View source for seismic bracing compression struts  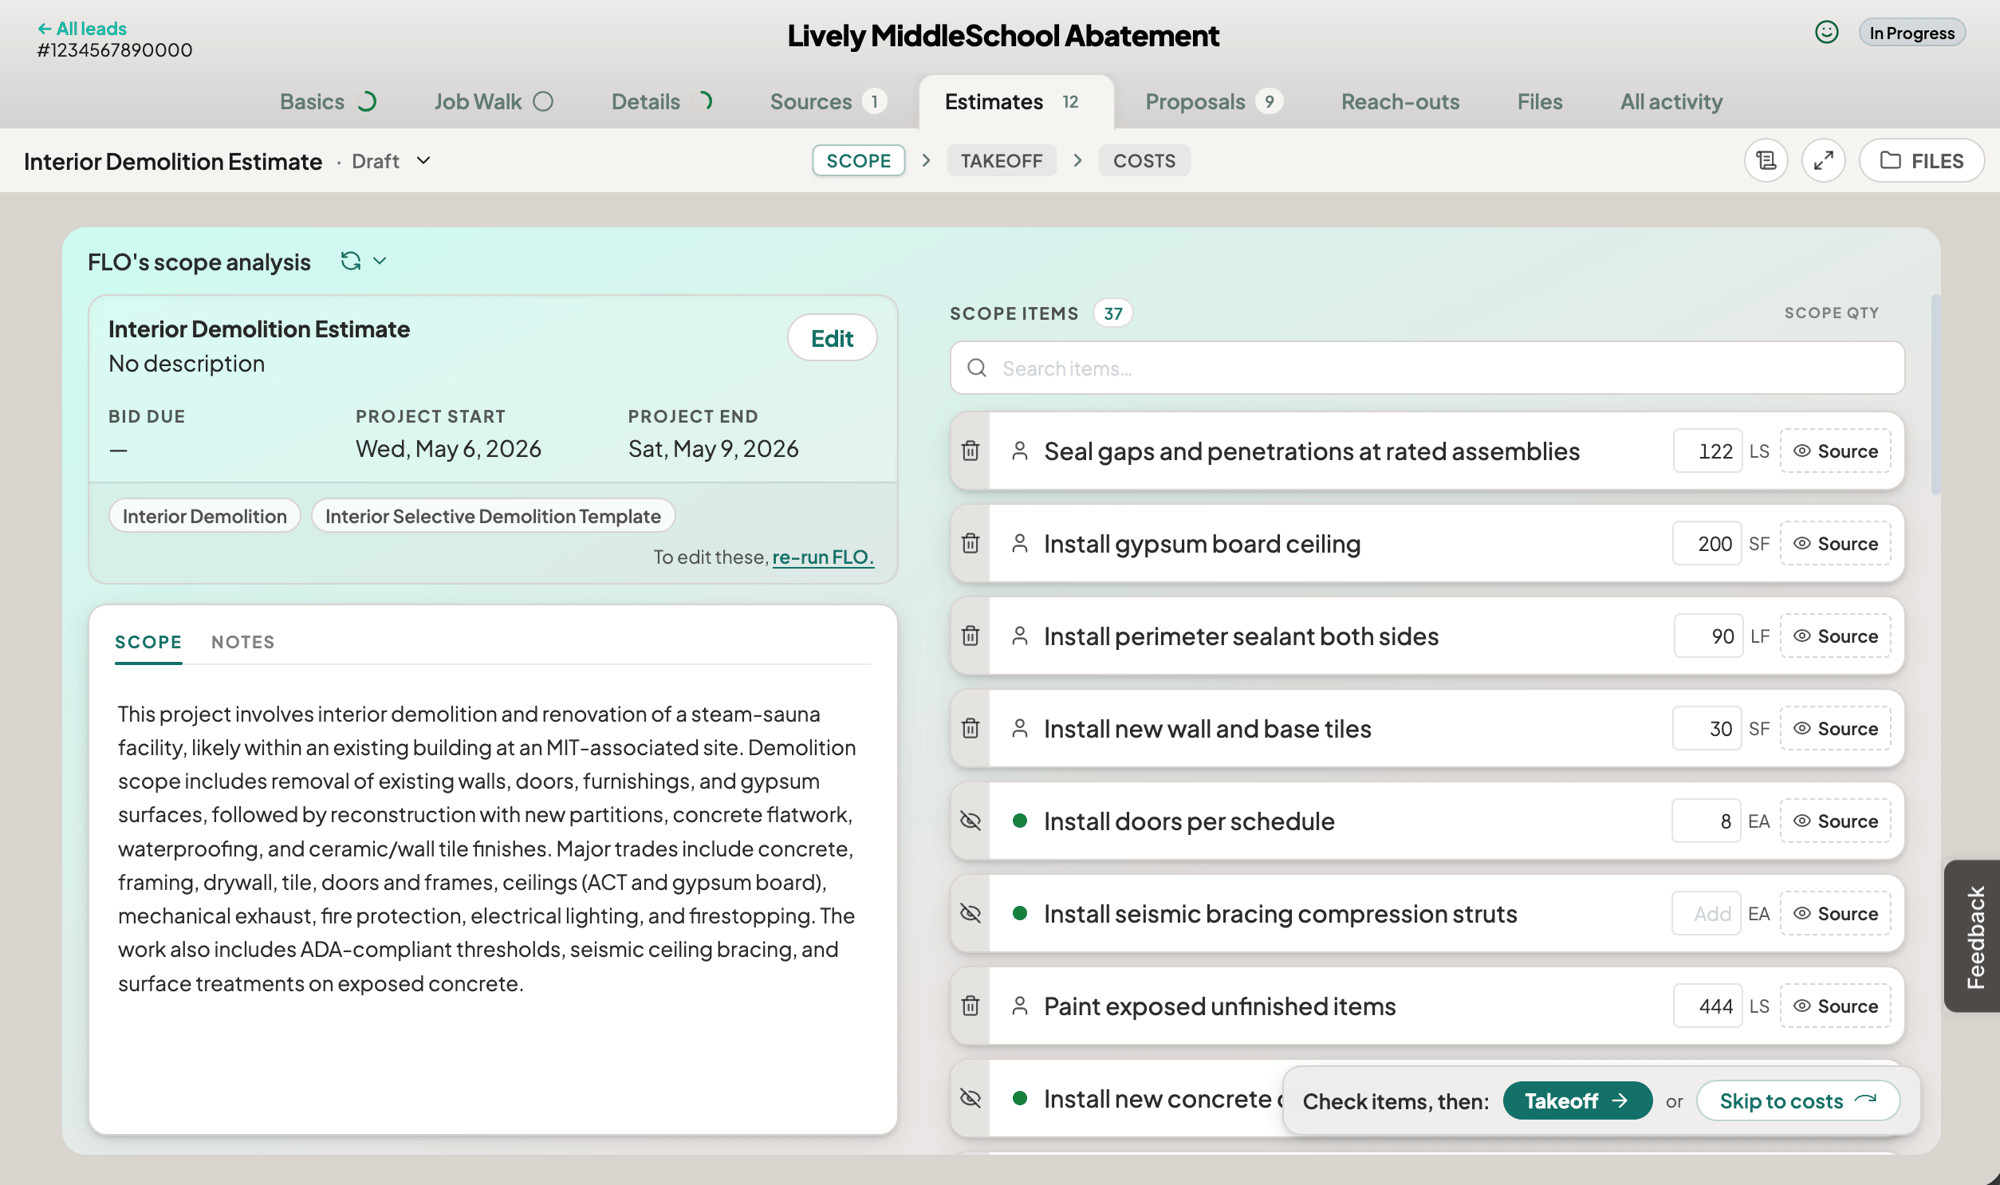point(1835,913)
